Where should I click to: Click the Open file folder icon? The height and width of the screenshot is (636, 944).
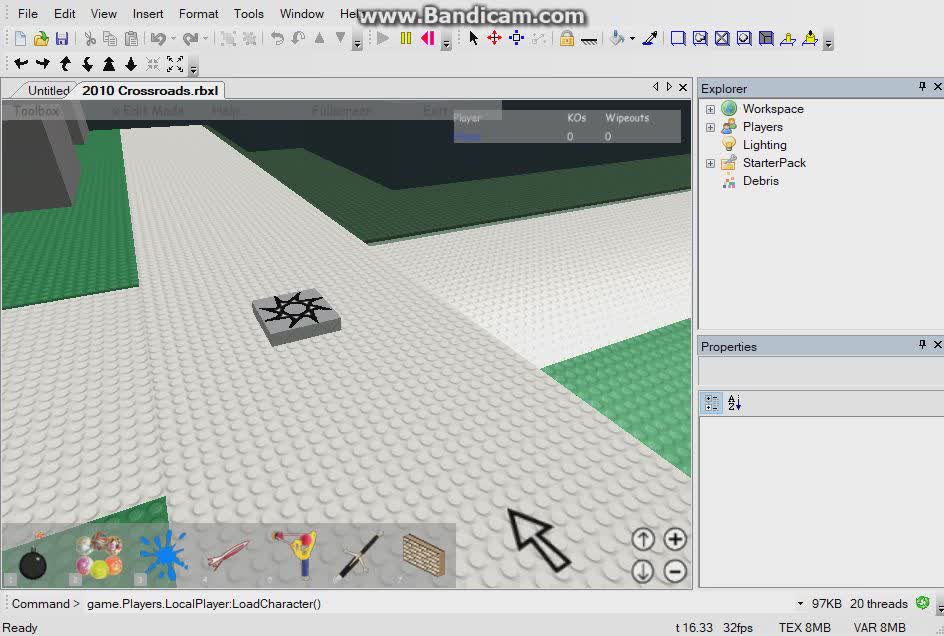click(41, 39)
